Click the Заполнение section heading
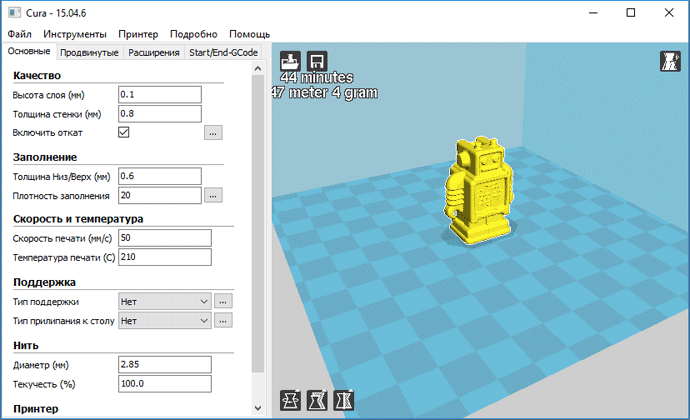Viewport: 690px width, 420px height. point(45,157)
